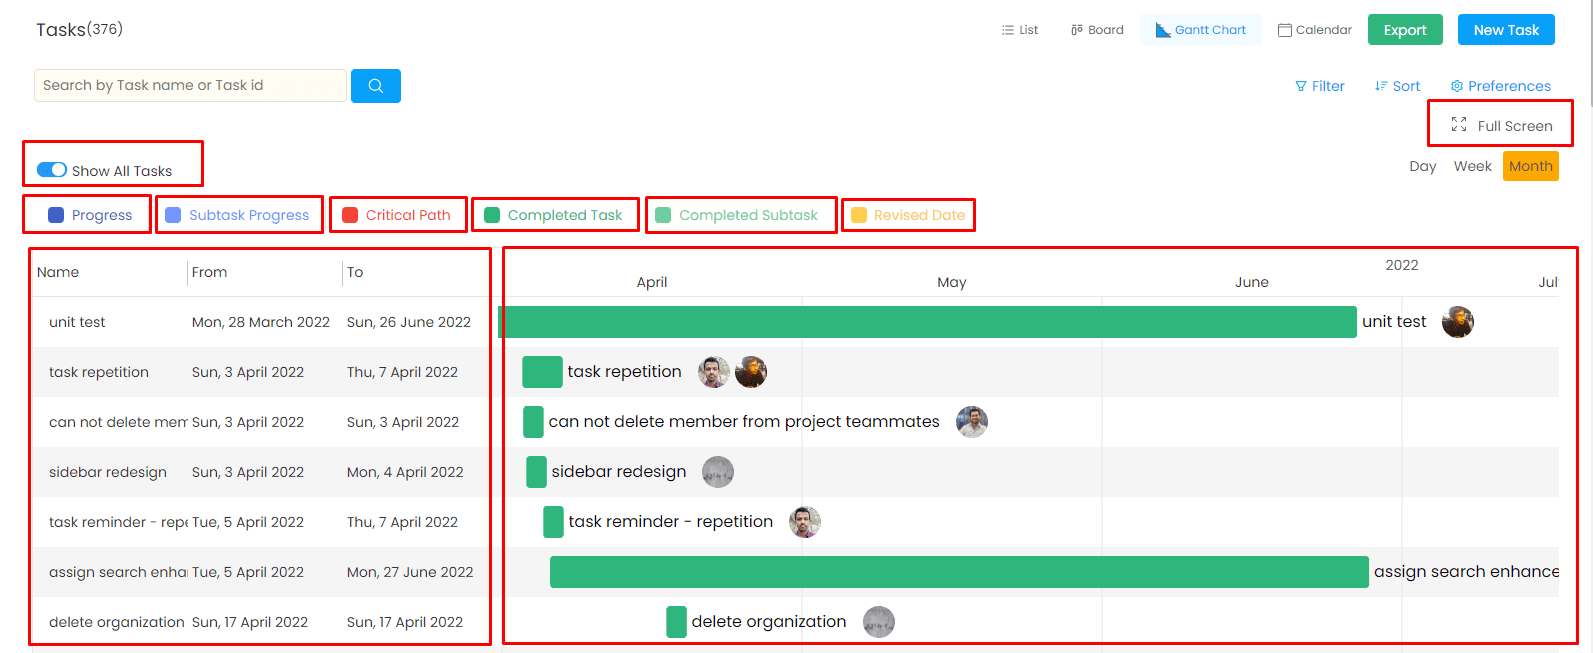Click the April month header
The image size is (1593, 653).
pos(652,282)
